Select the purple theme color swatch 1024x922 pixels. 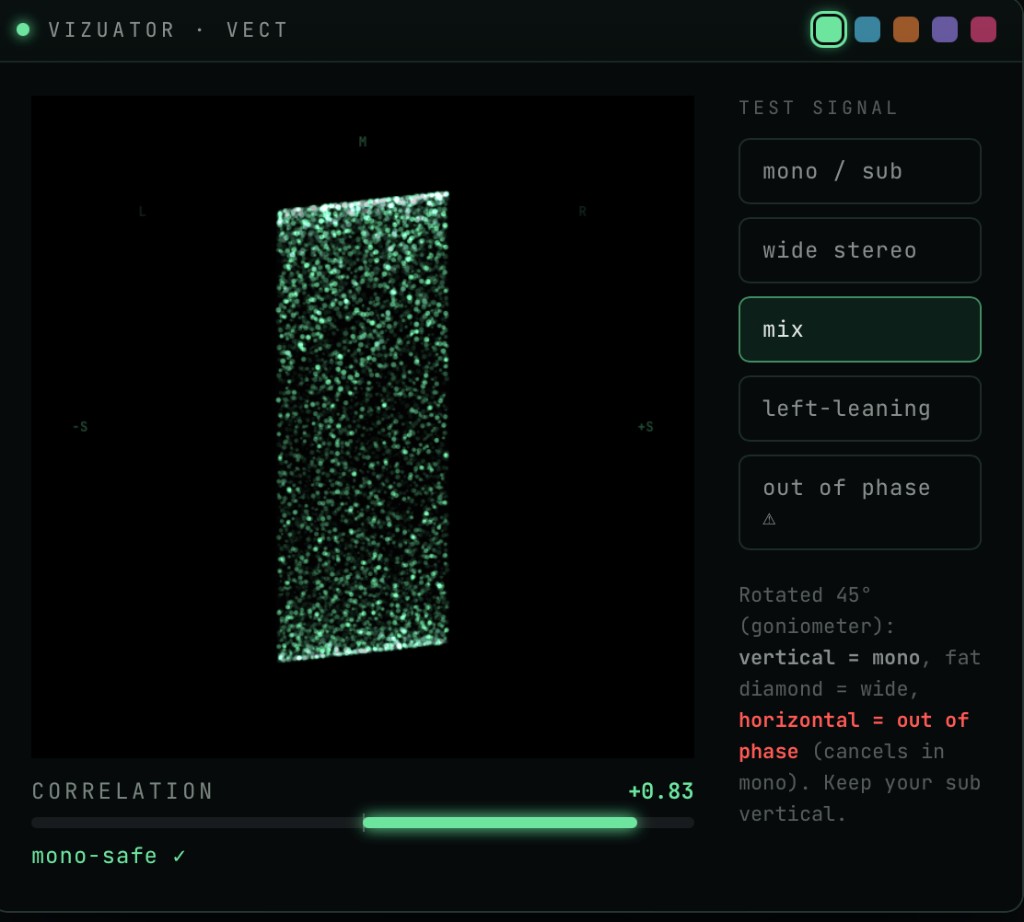944,29
